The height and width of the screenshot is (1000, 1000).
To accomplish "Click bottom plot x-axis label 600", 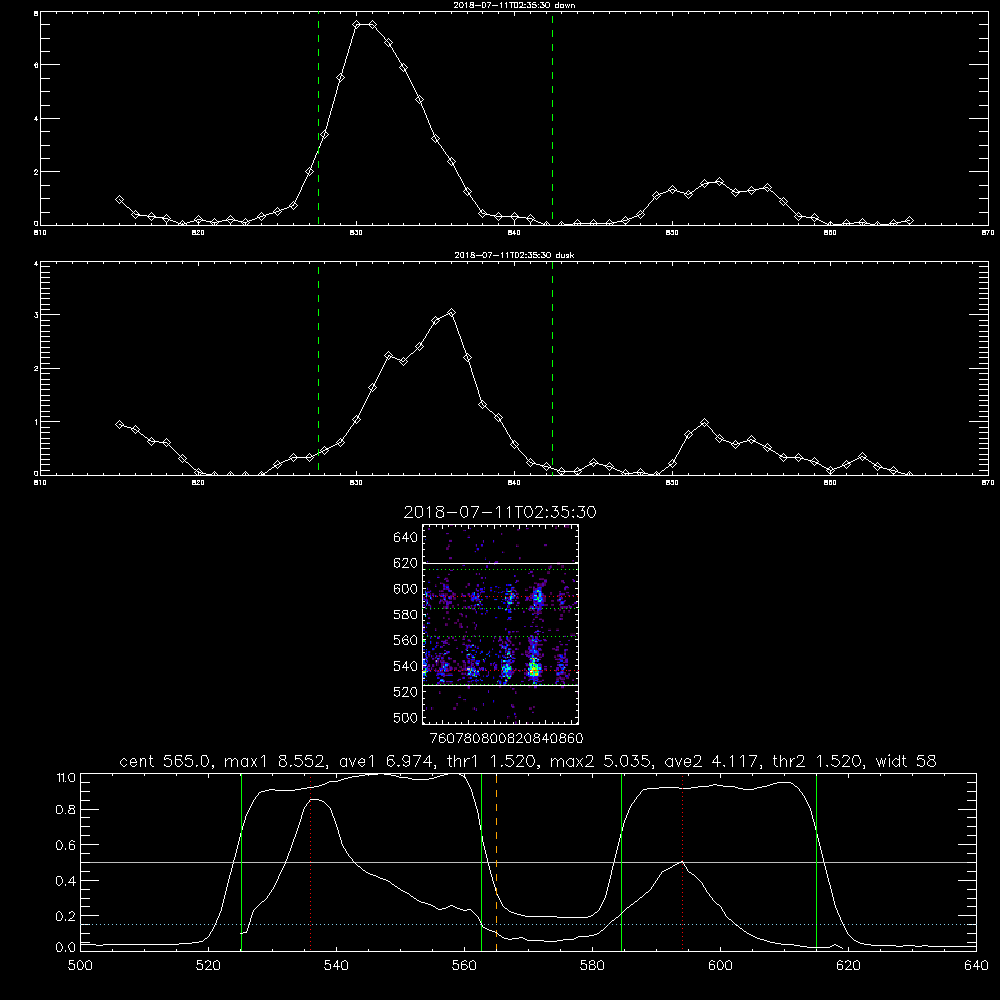I will coord(720,966).
